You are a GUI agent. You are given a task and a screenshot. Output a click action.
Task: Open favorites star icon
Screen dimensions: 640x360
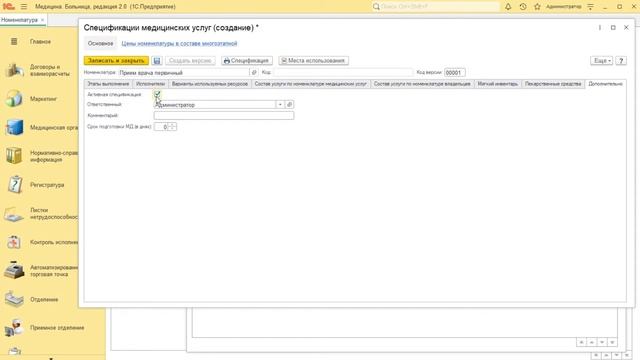click(537, 7)
